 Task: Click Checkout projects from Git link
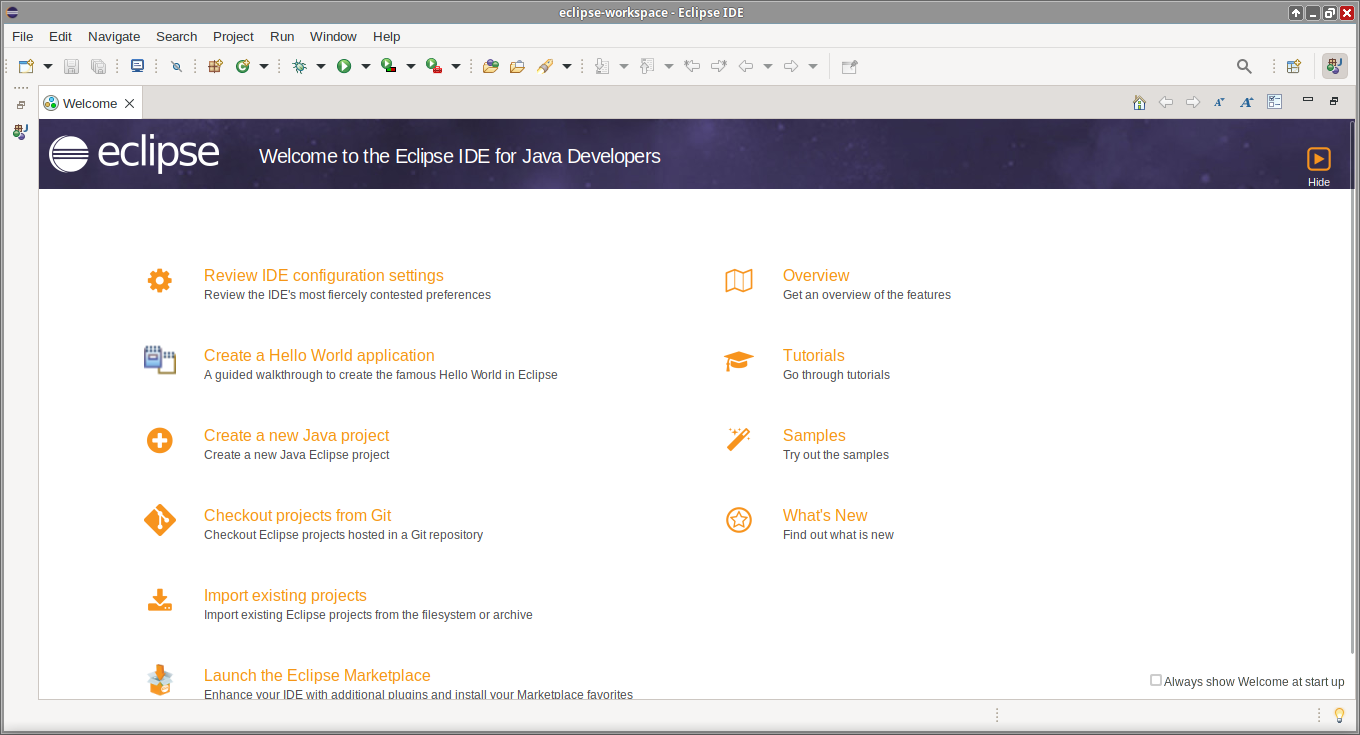pyautogui.click(x=297, y=515)
